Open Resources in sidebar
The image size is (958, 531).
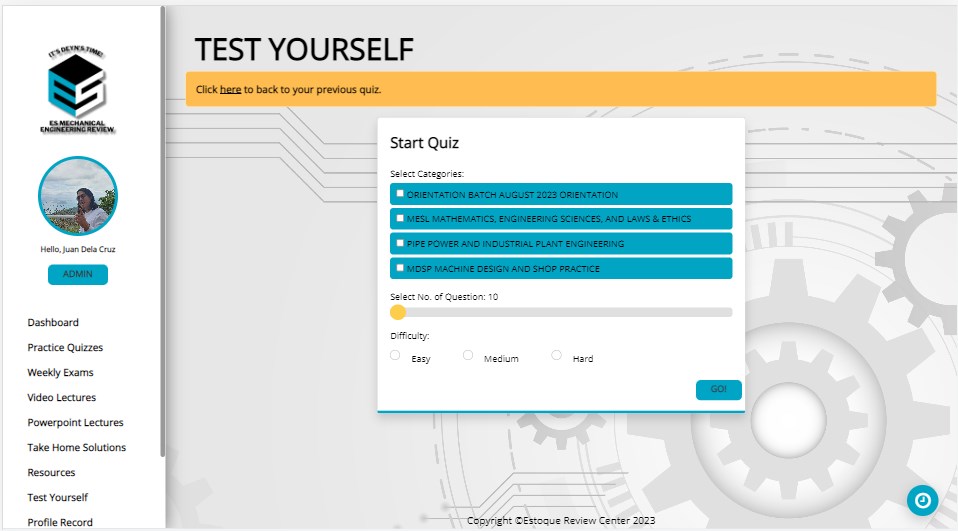pyautogui.click(x=51, y=473)
